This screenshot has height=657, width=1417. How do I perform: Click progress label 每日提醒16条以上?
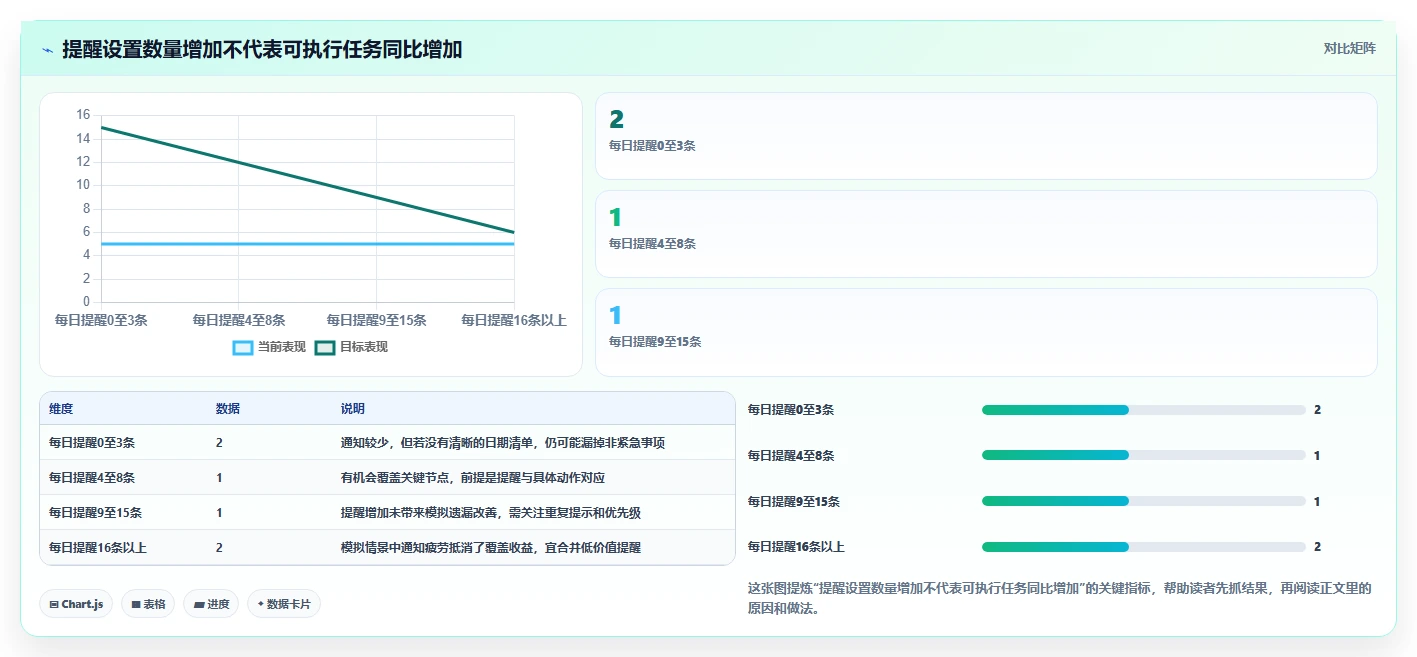click(797, 547)
